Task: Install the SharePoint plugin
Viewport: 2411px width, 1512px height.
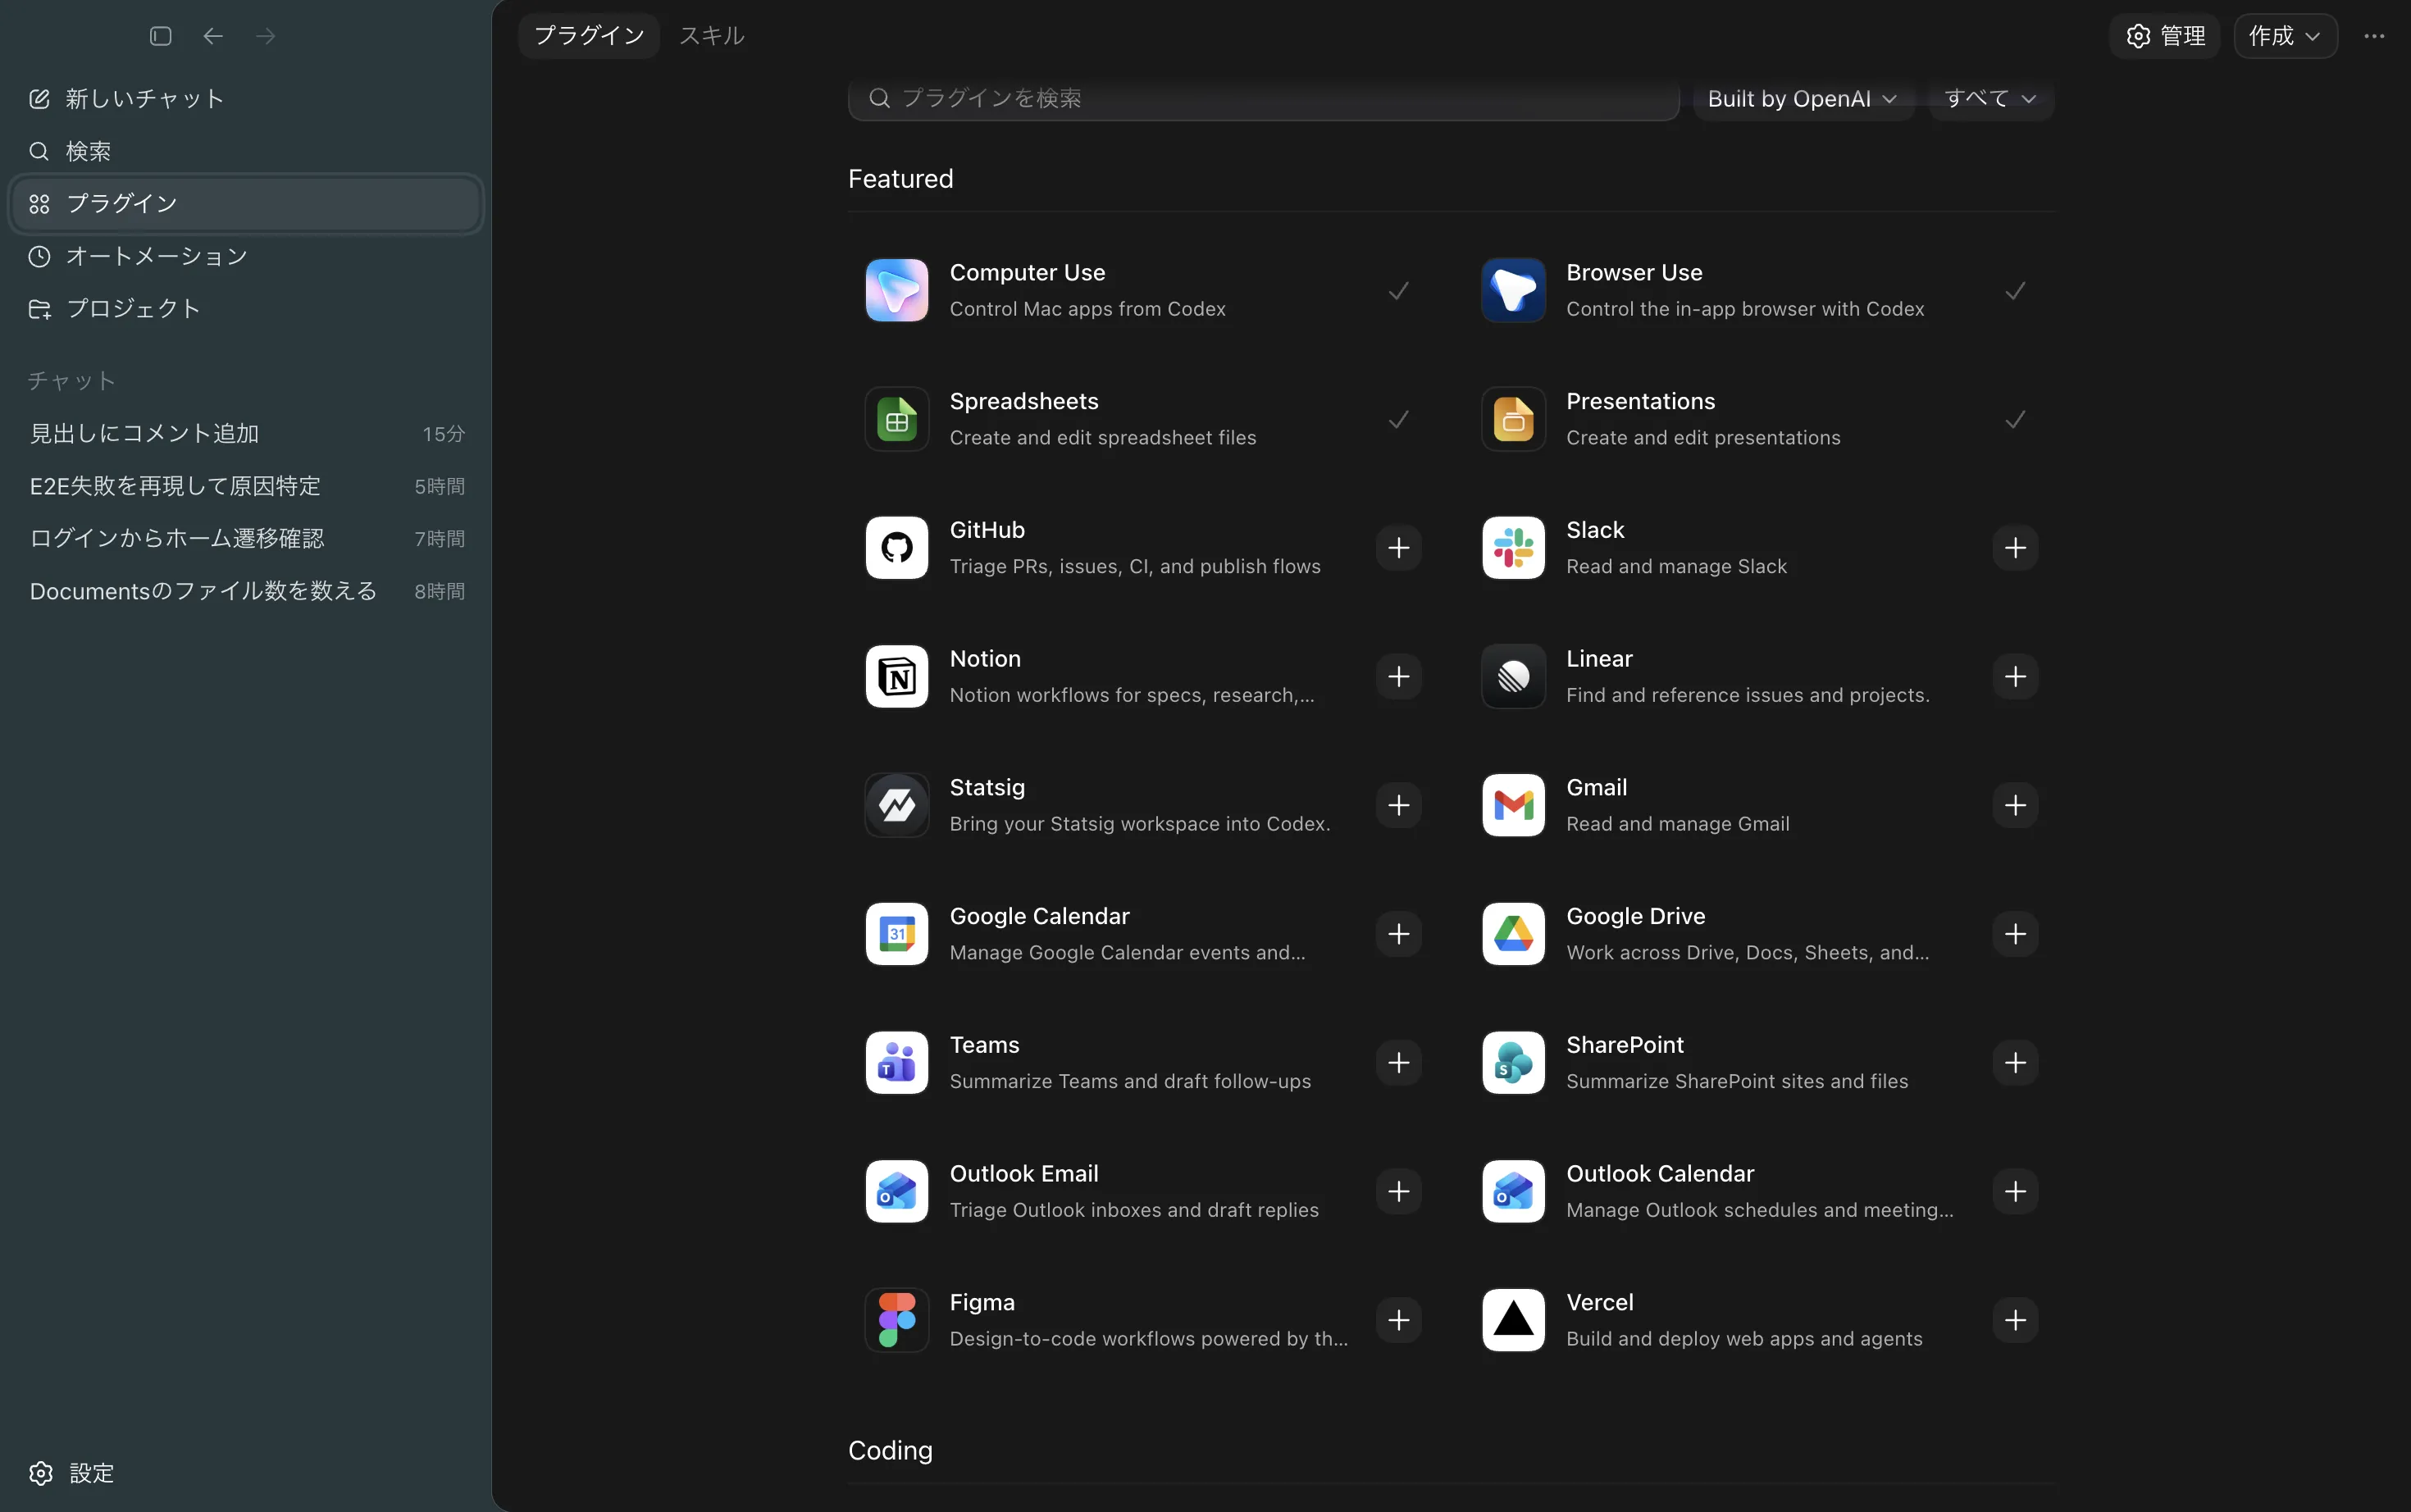Action: point(2015,1063)
